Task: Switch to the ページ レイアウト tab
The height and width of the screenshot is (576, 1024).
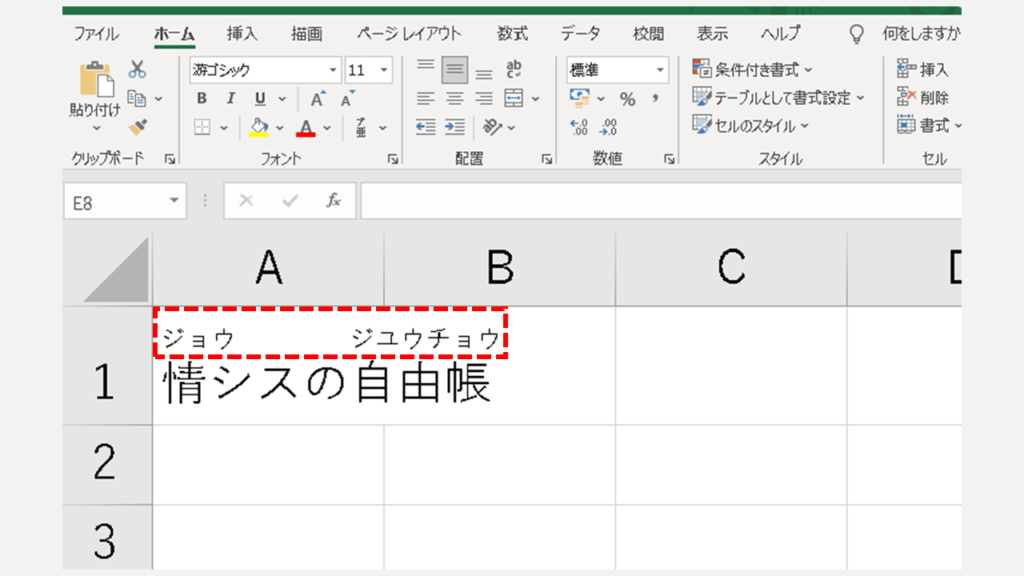Action: (409, 34)
